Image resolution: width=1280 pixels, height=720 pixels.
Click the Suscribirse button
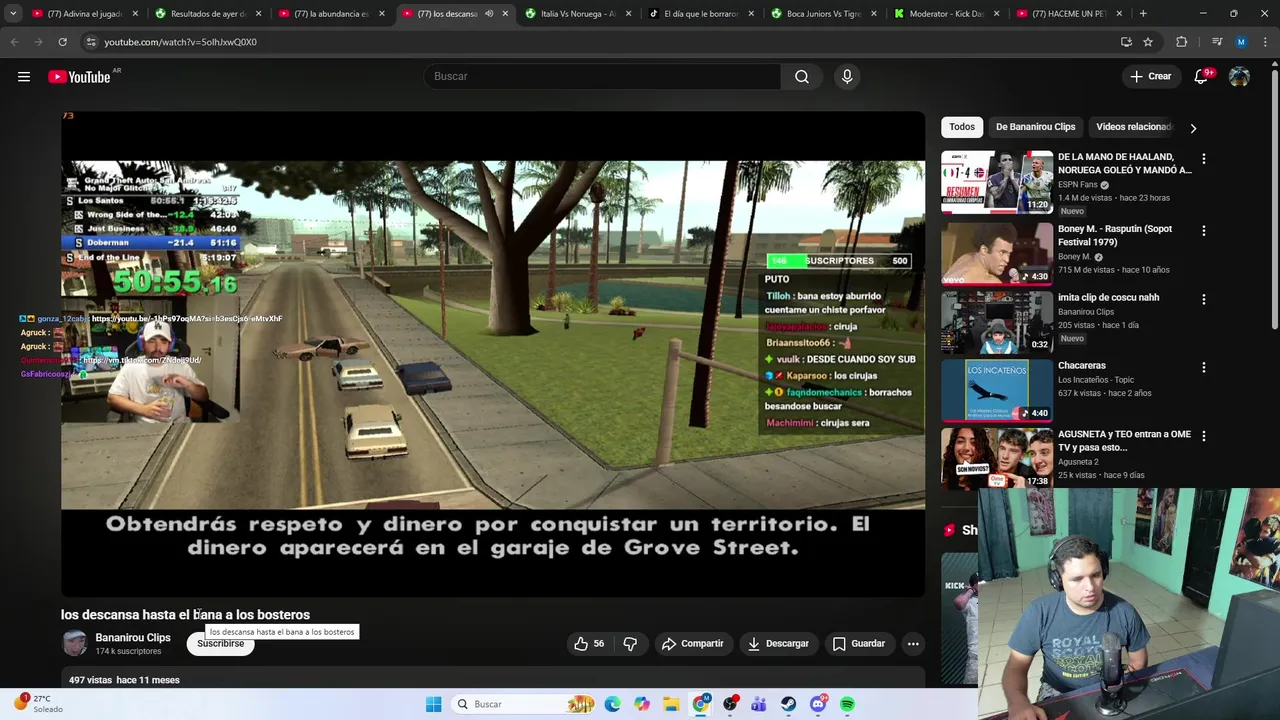click(x=220, y=644)
